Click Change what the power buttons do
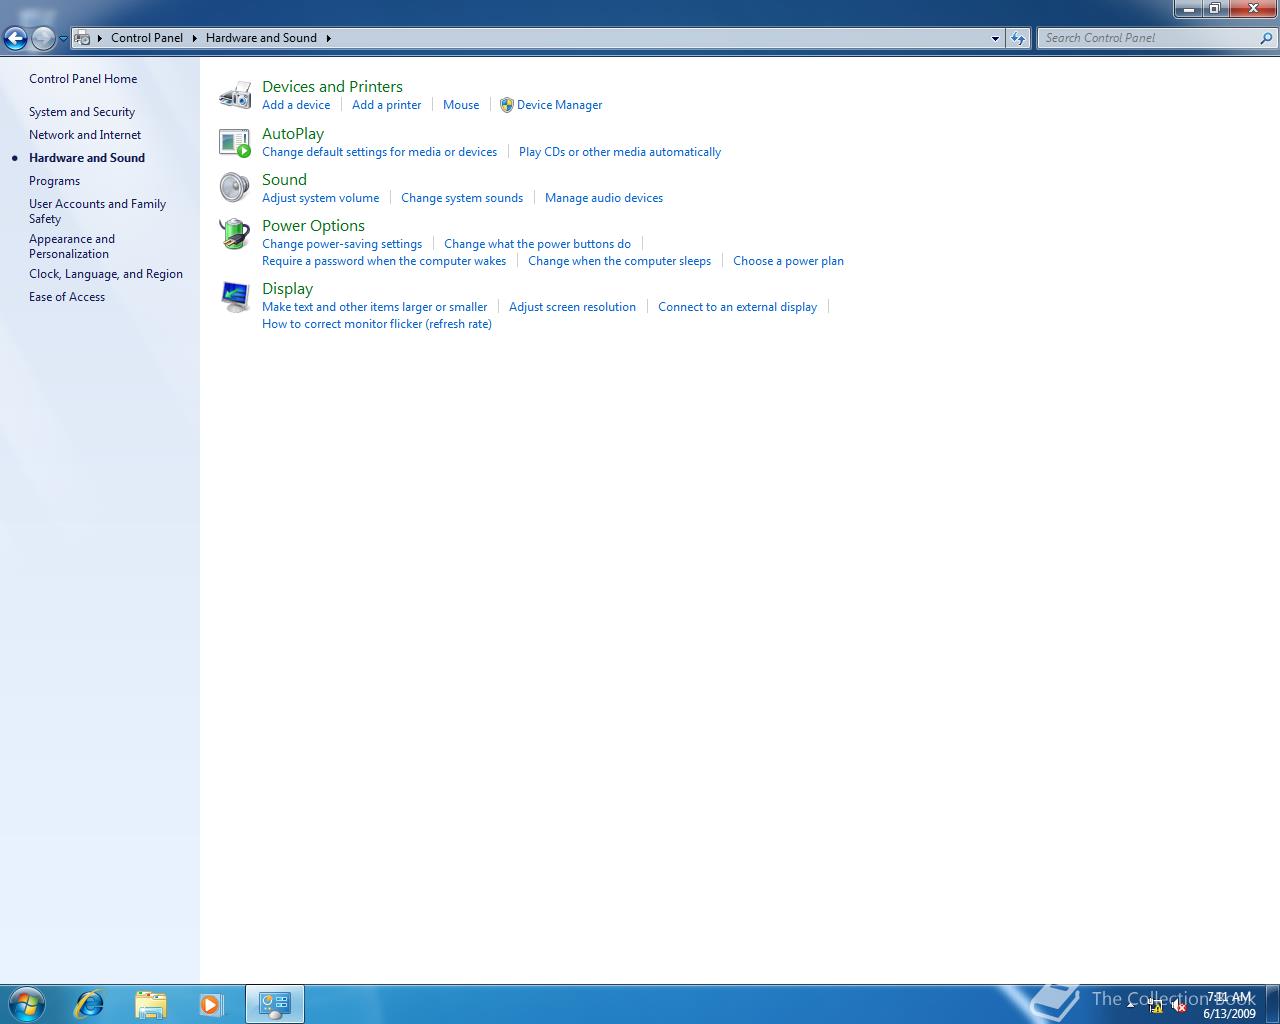The width and height of the screenshot is (1280, 1024). point(537,244)
